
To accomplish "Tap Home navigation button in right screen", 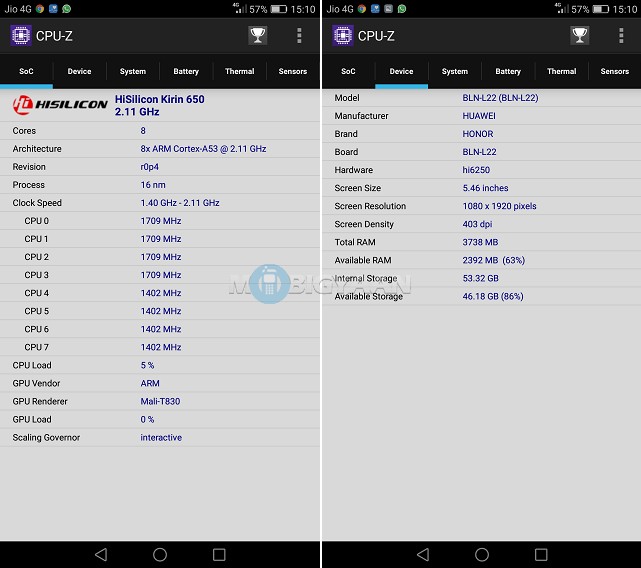I will 482,555.
